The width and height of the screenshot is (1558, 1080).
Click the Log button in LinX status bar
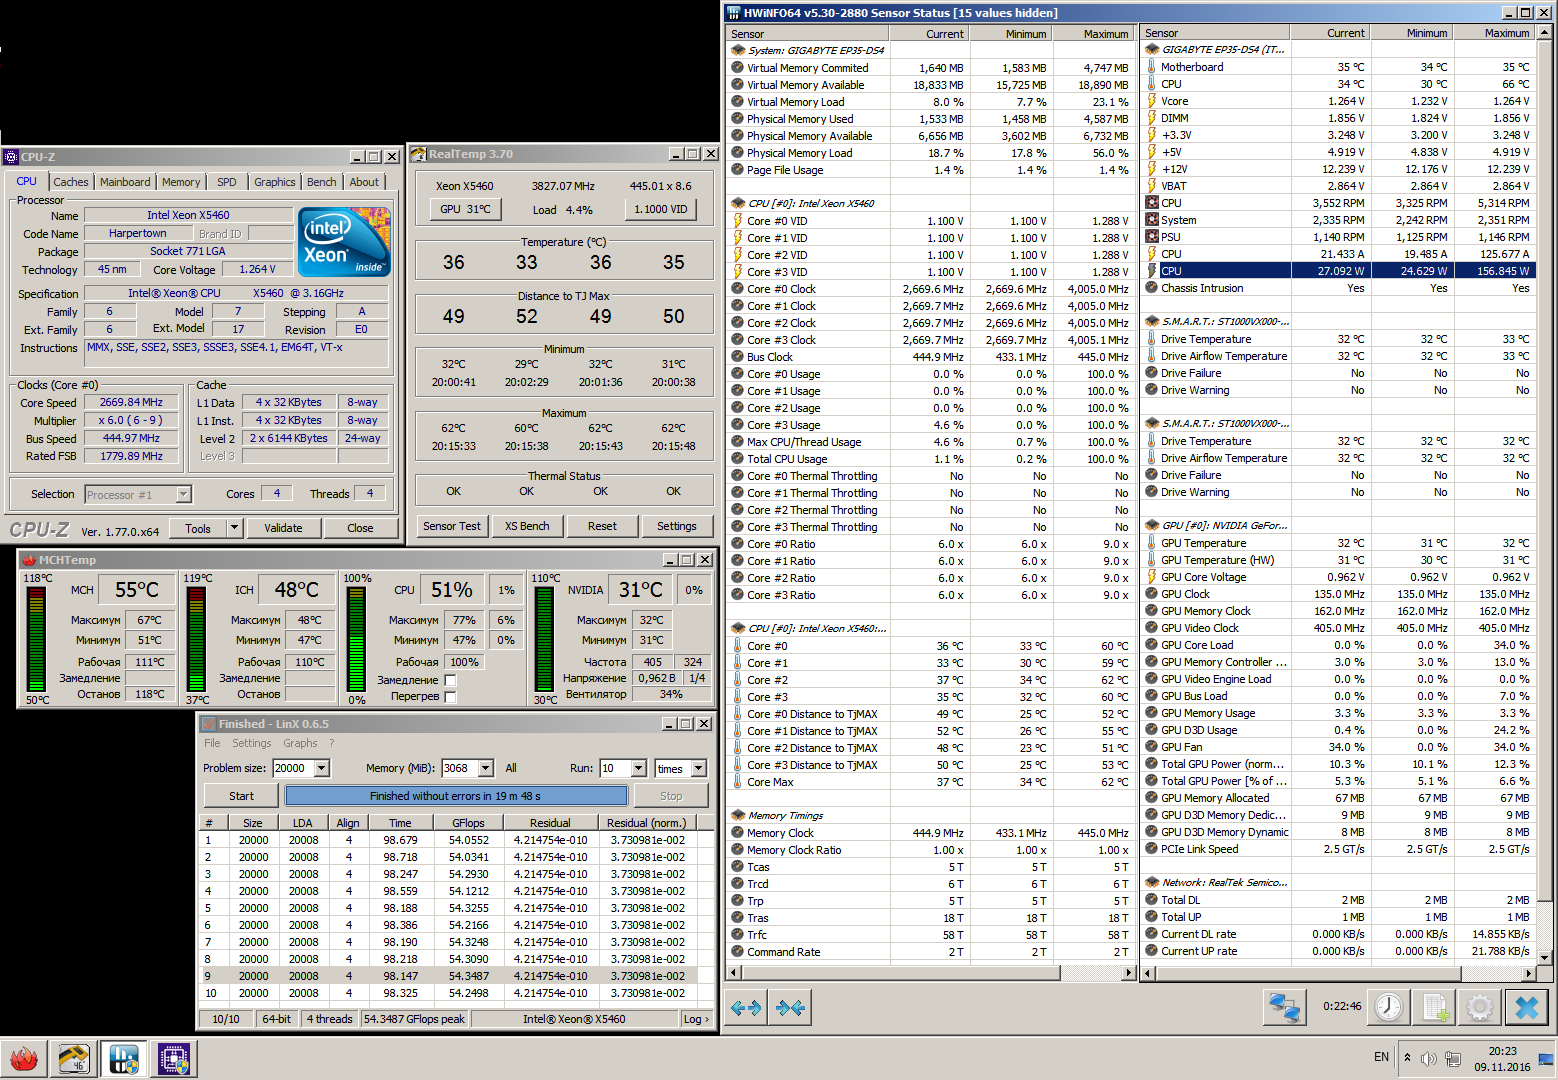(x=696, y=1019)
